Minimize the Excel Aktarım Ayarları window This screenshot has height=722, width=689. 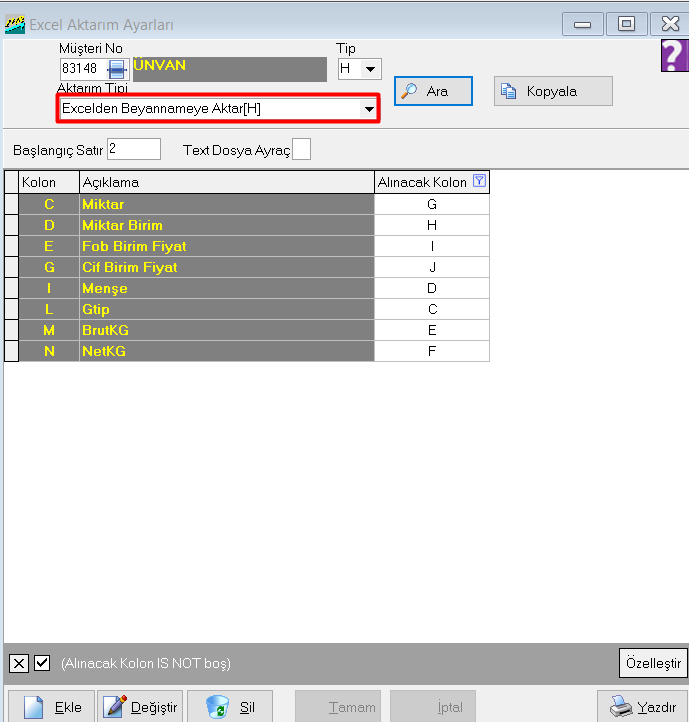pos(583,24)
